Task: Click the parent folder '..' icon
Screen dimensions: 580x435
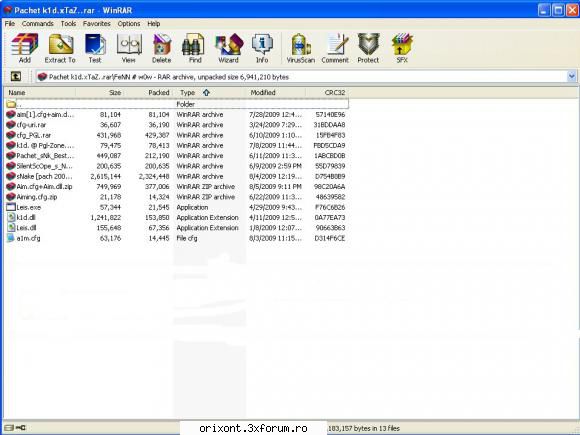Action: point(11,104)
